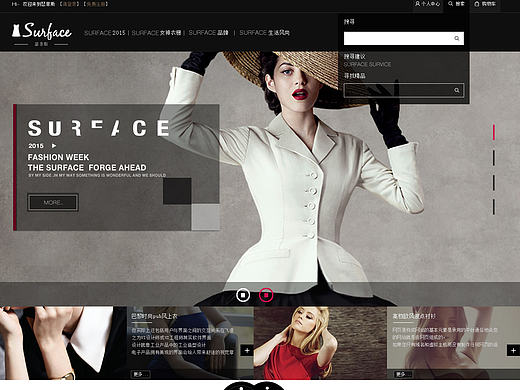Click magnifier icon in dark search box
The height and width of the screenshot is (390, 520).
click(457, 90)
